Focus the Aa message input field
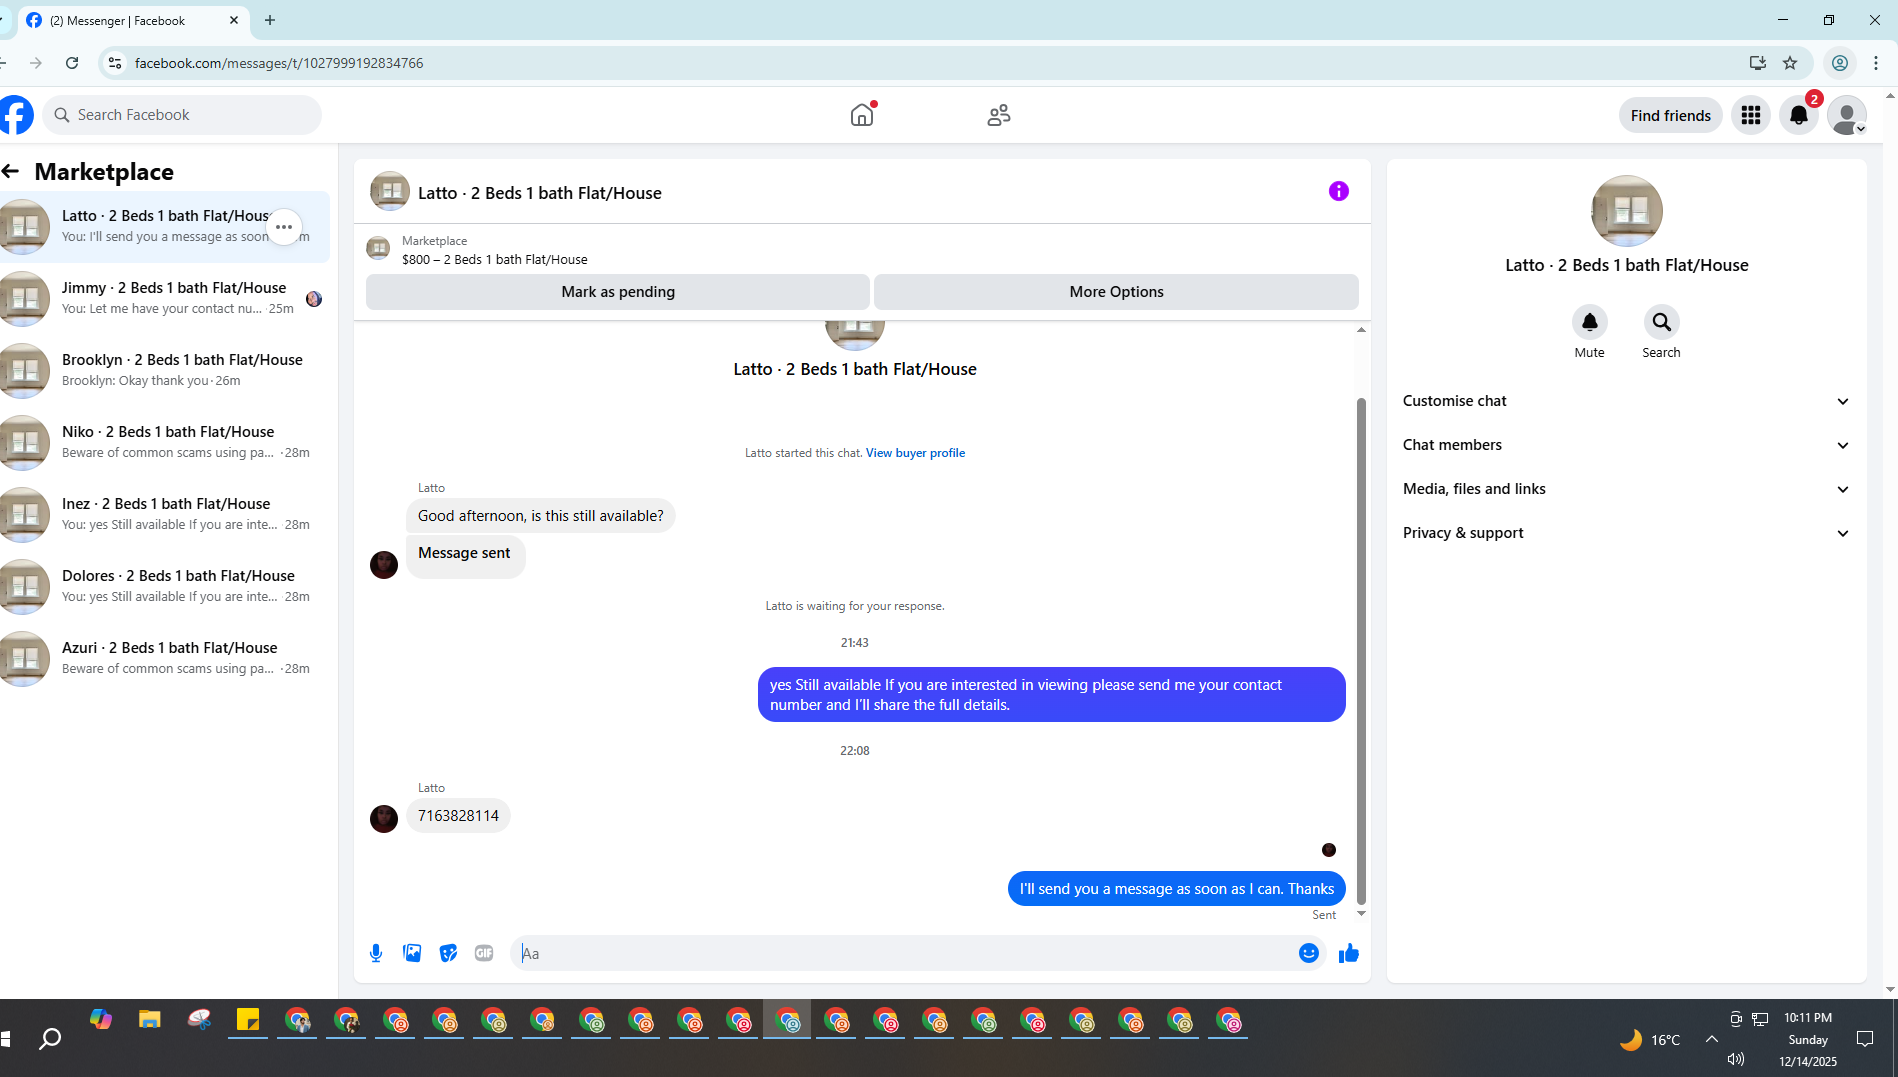 click(x=905, y=953)
